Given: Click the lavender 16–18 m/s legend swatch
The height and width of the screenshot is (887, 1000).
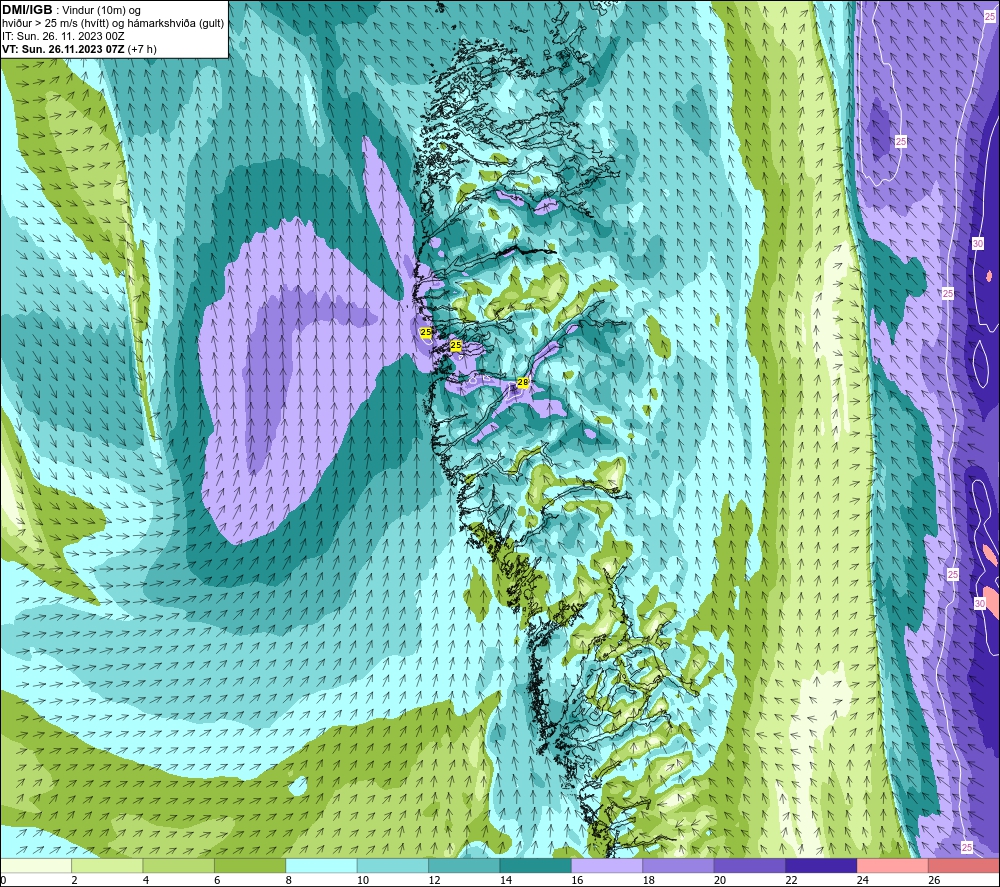Looking at the screenshot, I should tap(607, 865).
